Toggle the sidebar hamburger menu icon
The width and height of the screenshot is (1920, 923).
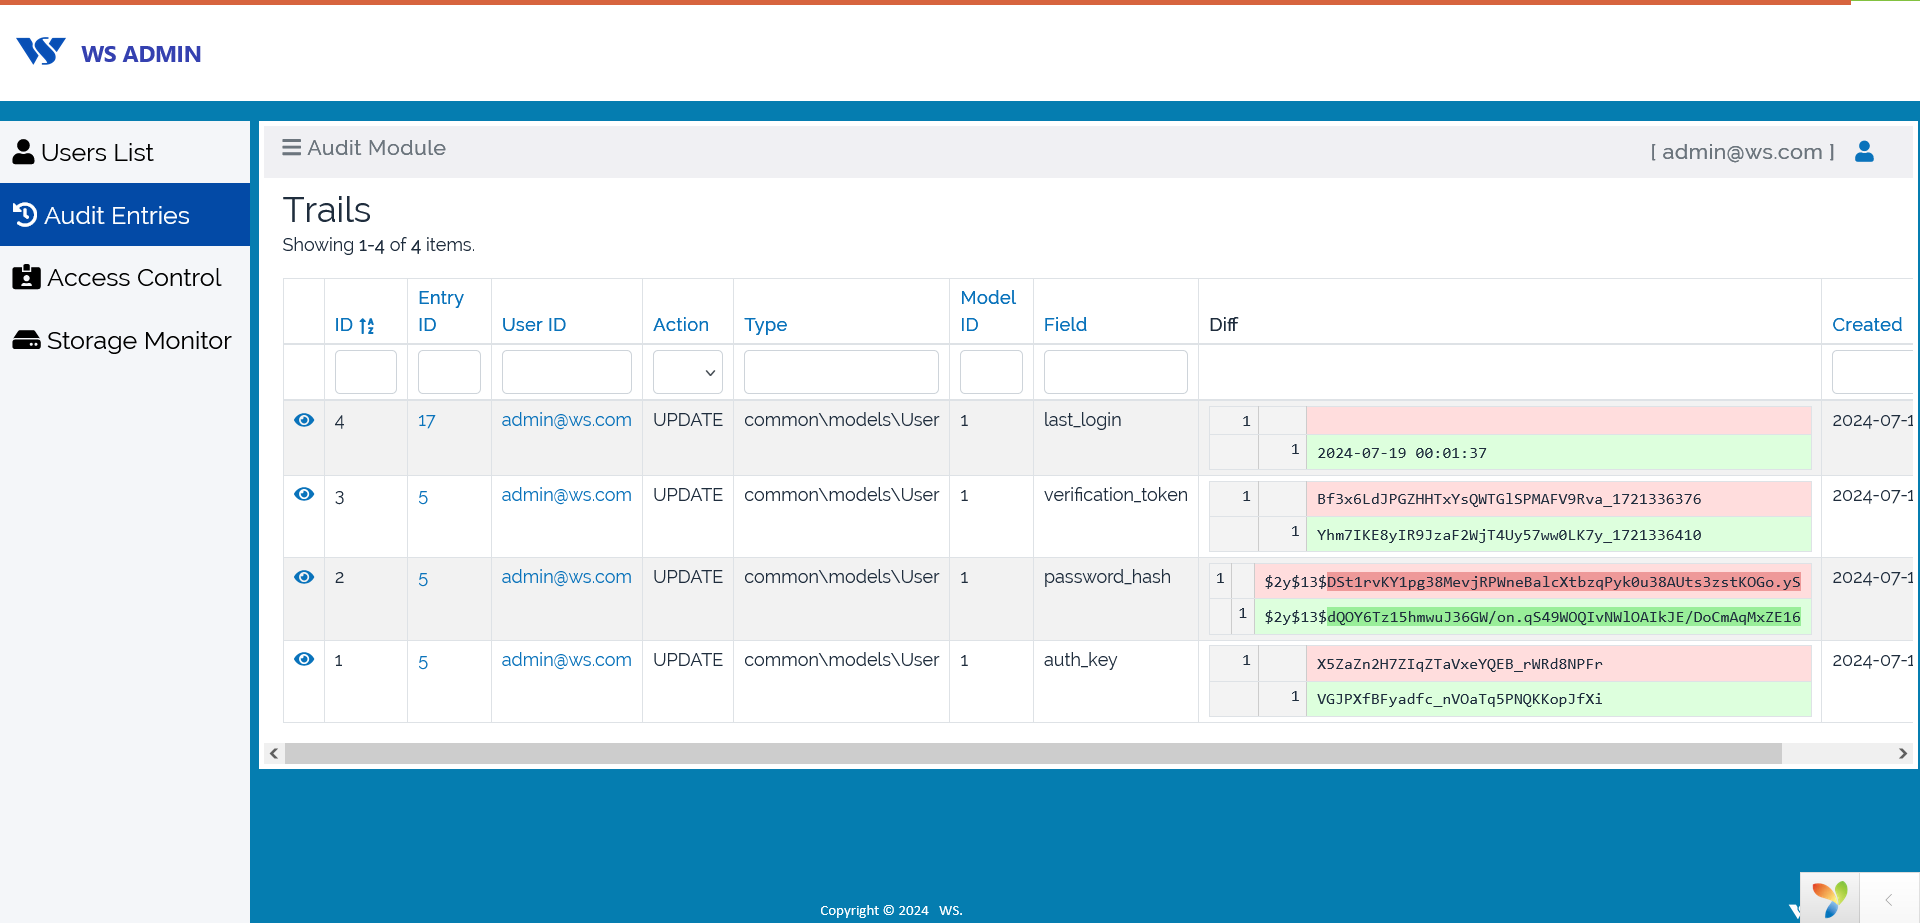291,148
